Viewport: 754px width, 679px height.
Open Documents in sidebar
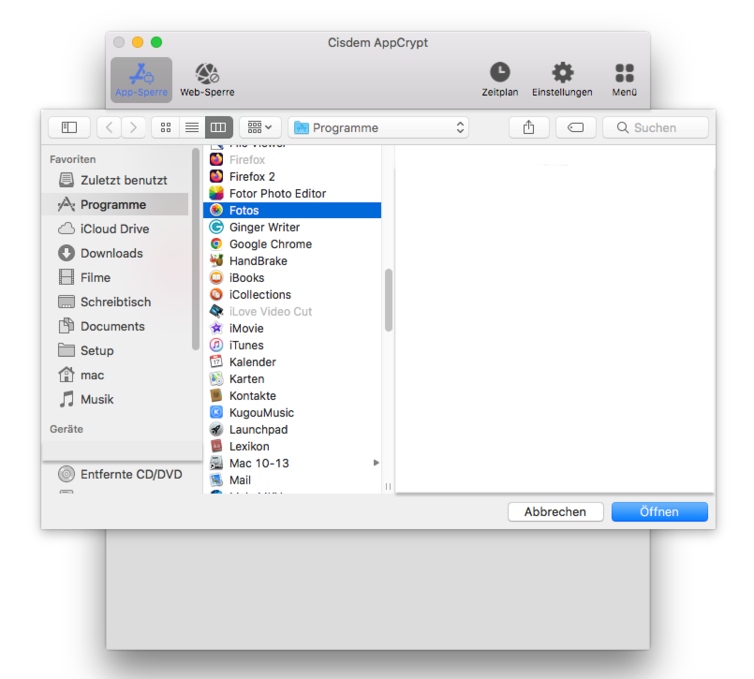(115, 327)
